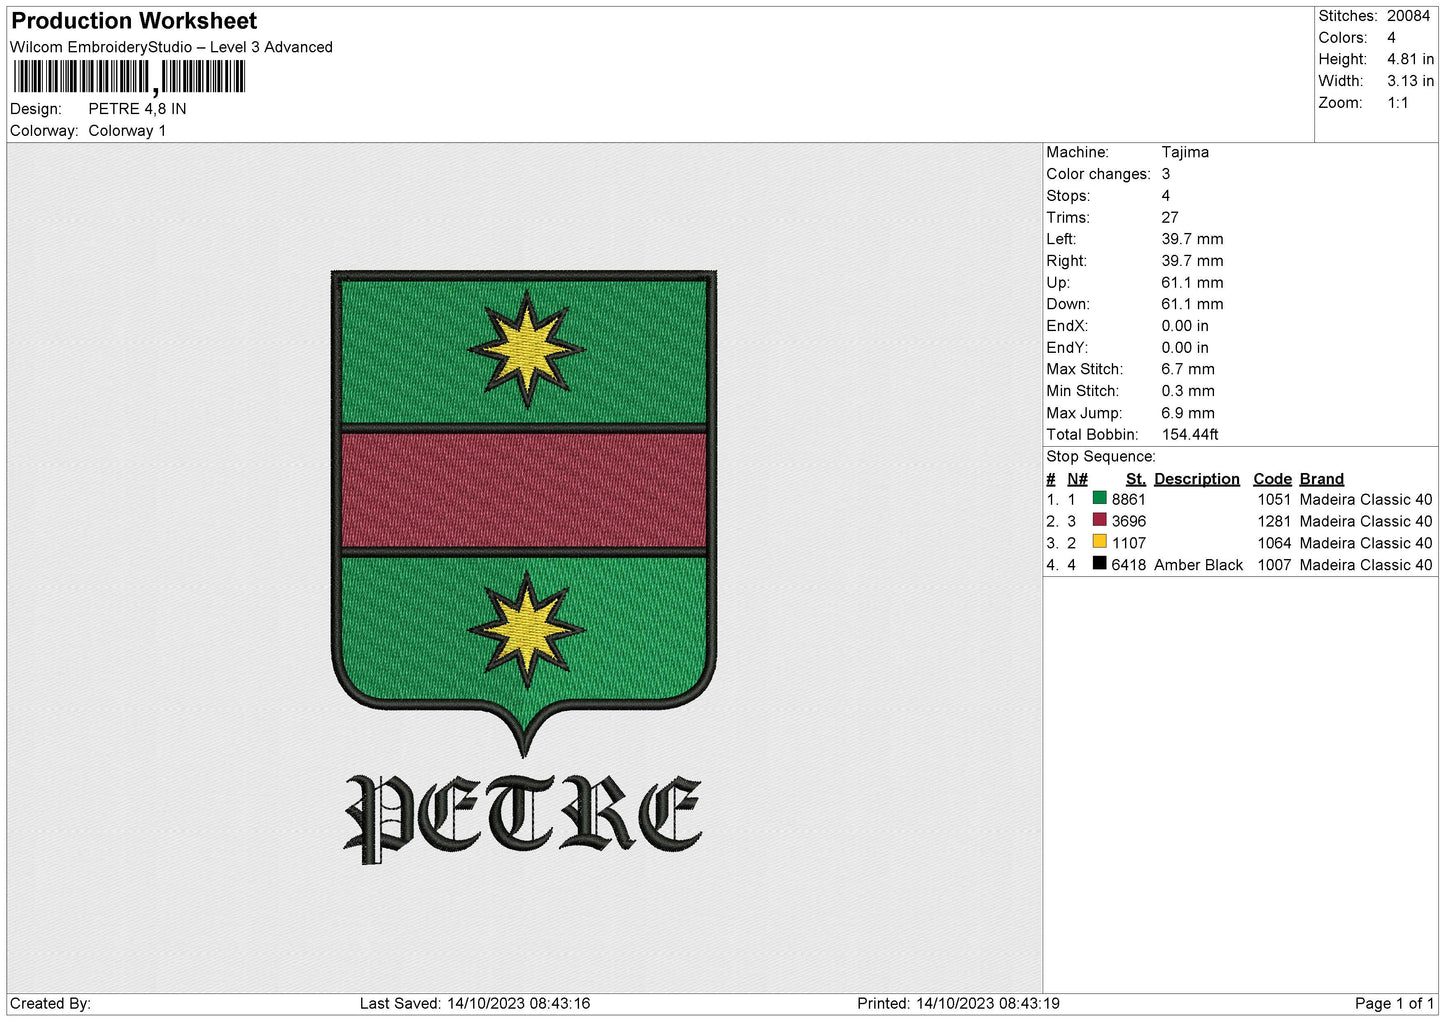Click the Min Stitch value 0.3 mm

click(1188, 391)
